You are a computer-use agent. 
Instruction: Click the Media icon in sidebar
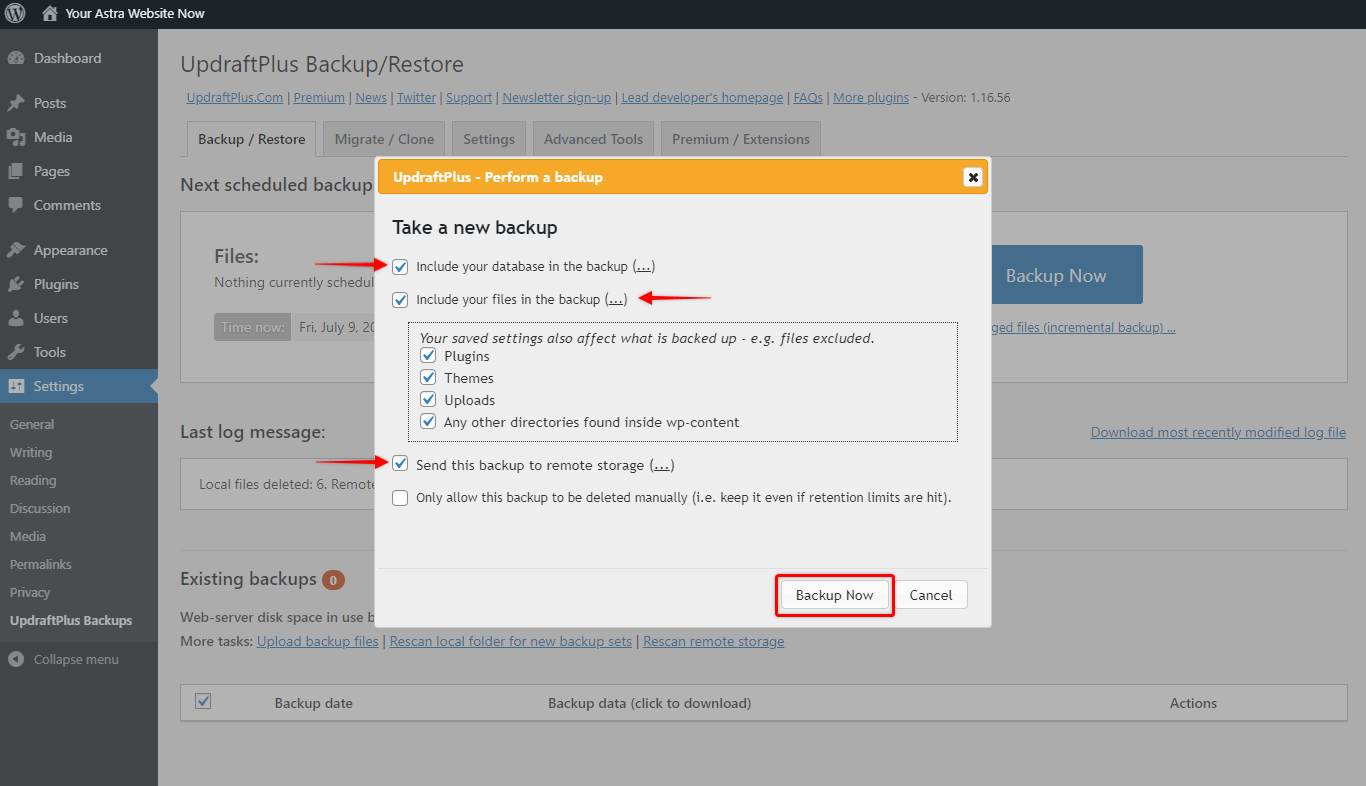pos(16,137)
